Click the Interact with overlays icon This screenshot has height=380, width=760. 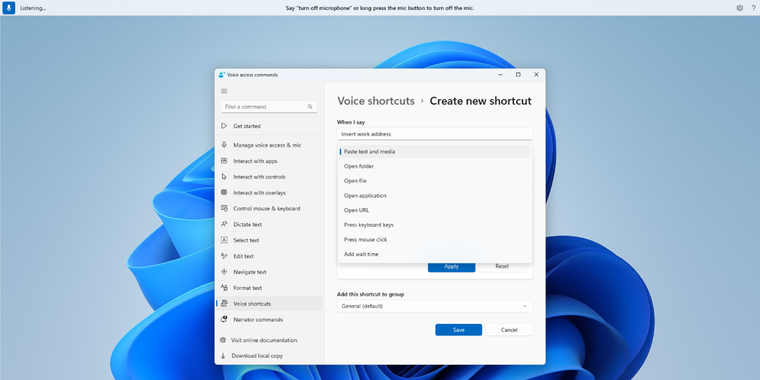tap(224, 192)
